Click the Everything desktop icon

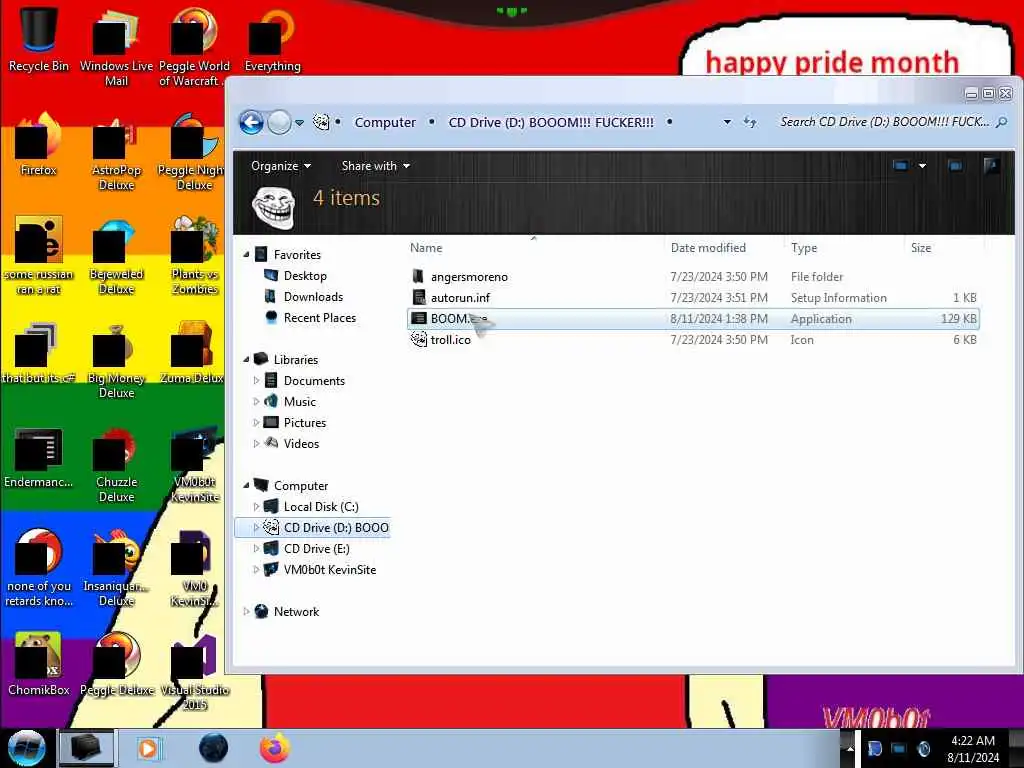(x=272, y=40)
